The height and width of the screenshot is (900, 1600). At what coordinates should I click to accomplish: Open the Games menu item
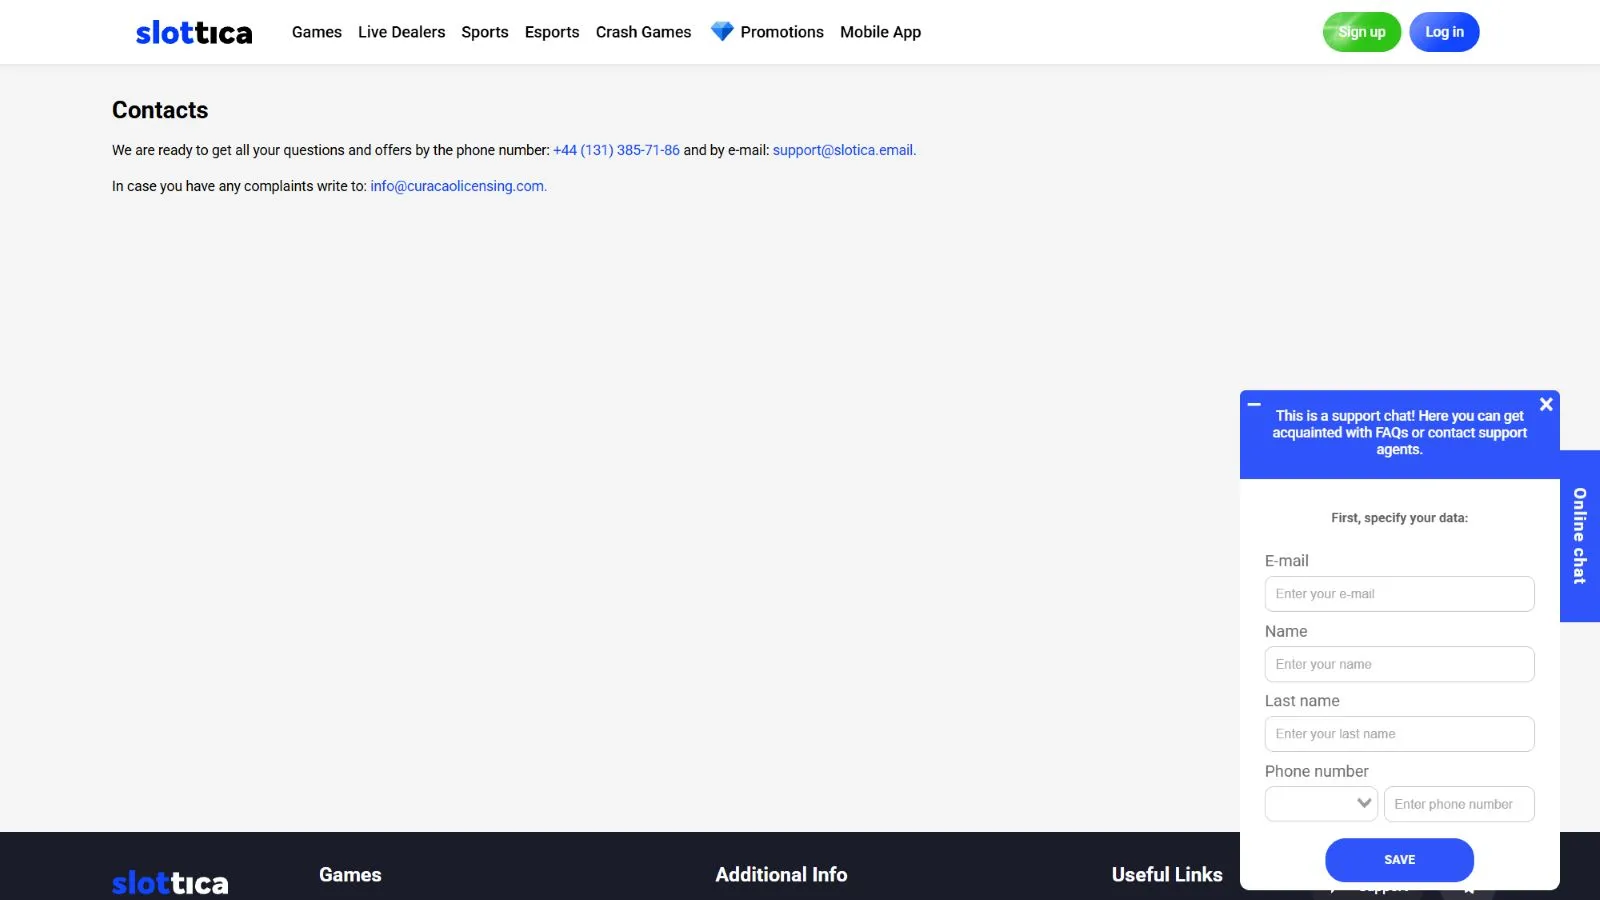(316, 32)
